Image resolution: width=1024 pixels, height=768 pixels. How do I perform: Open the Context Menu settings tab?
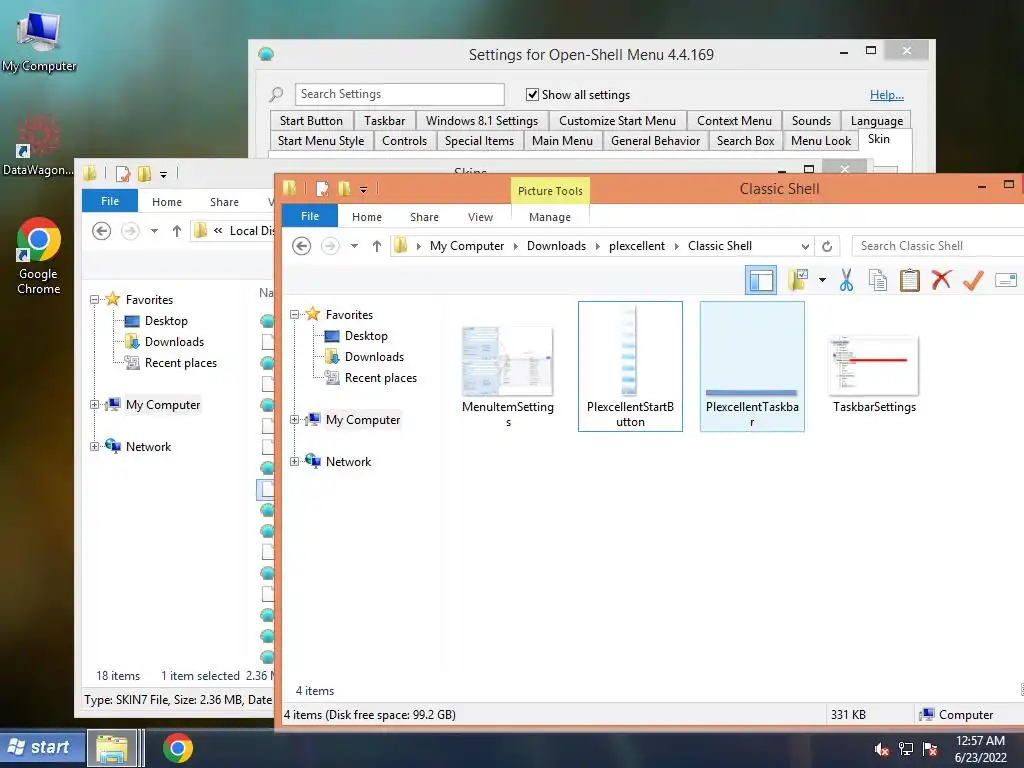click(x=734, y=121)
